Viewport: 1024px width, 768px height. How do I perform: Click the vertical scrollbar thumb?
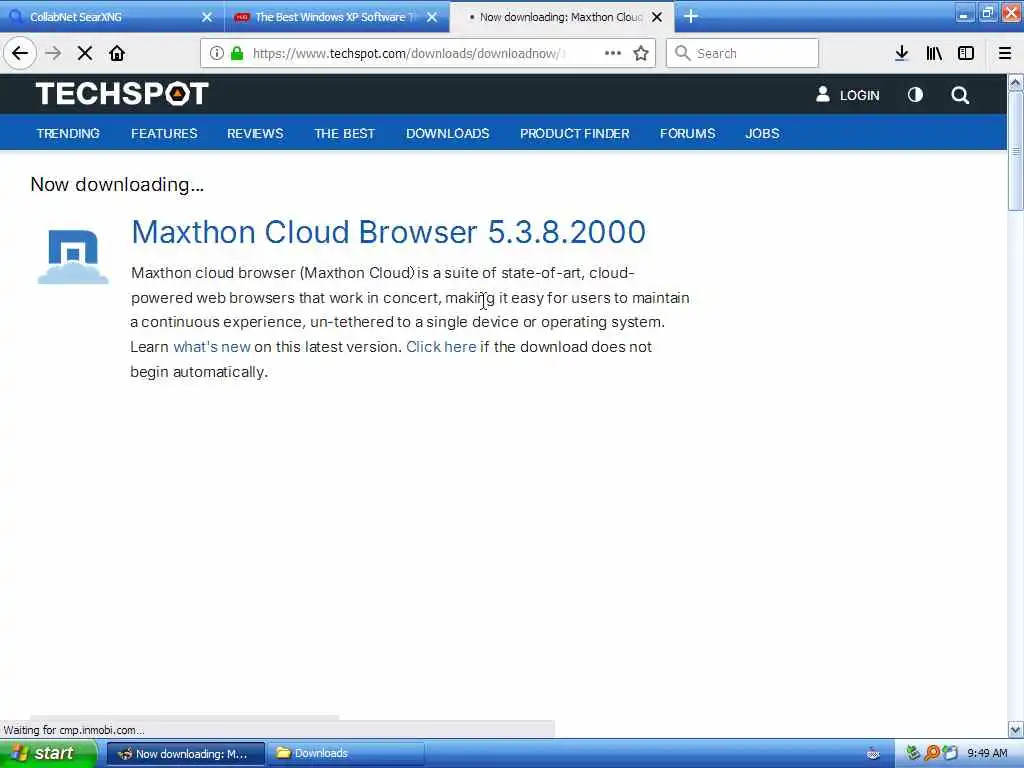coord(1016,152)
